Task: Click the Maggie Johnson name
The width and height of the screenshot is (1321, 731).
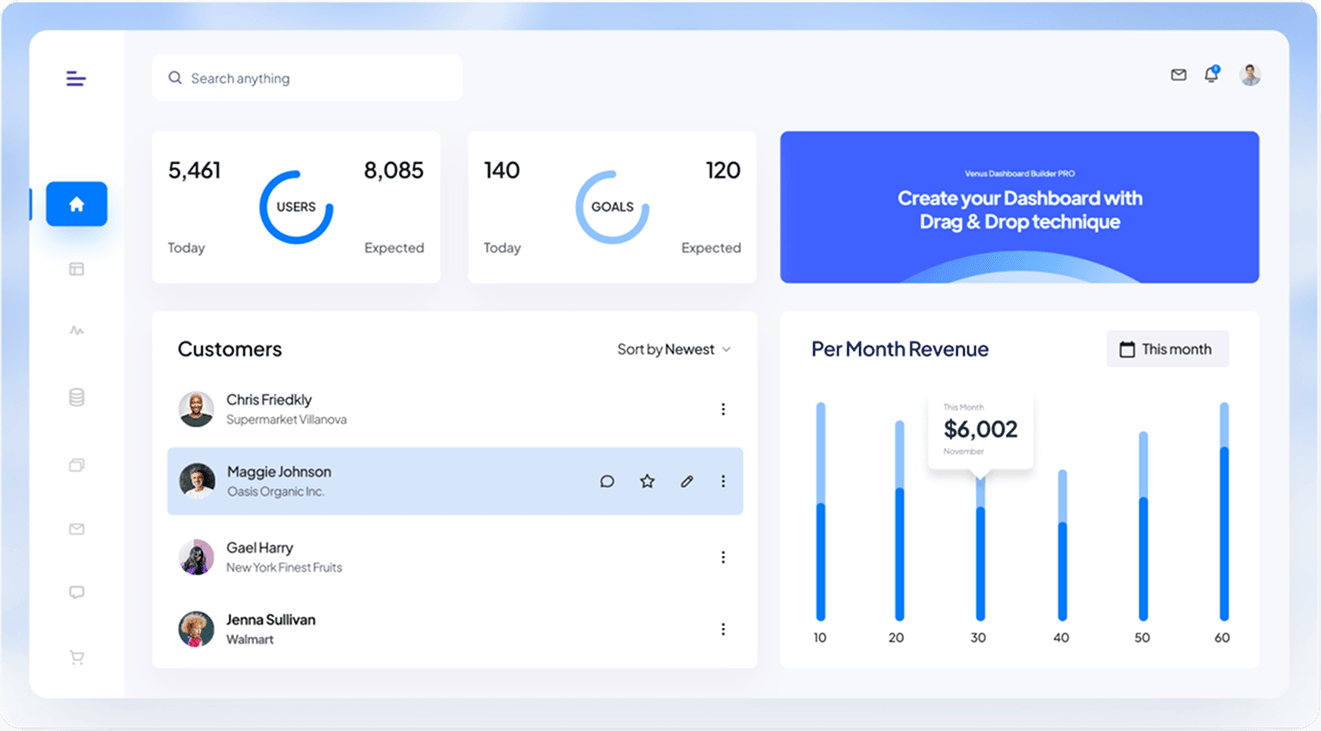Action: [279, 472]
